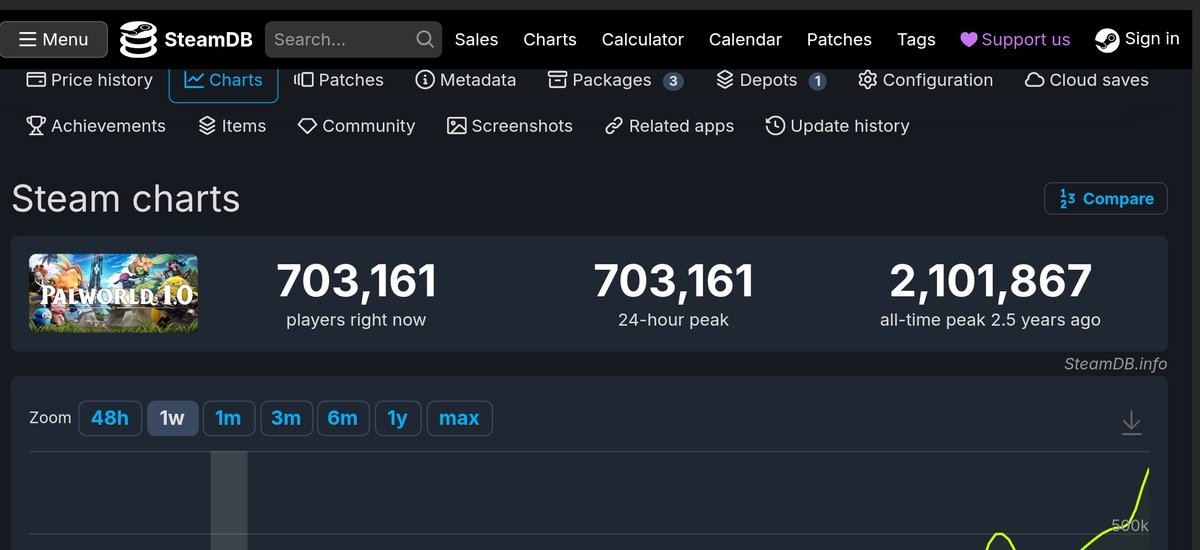Click the 2,101,867 all-time peak value
The image size is (1200, 550).
tap(990, 282)
